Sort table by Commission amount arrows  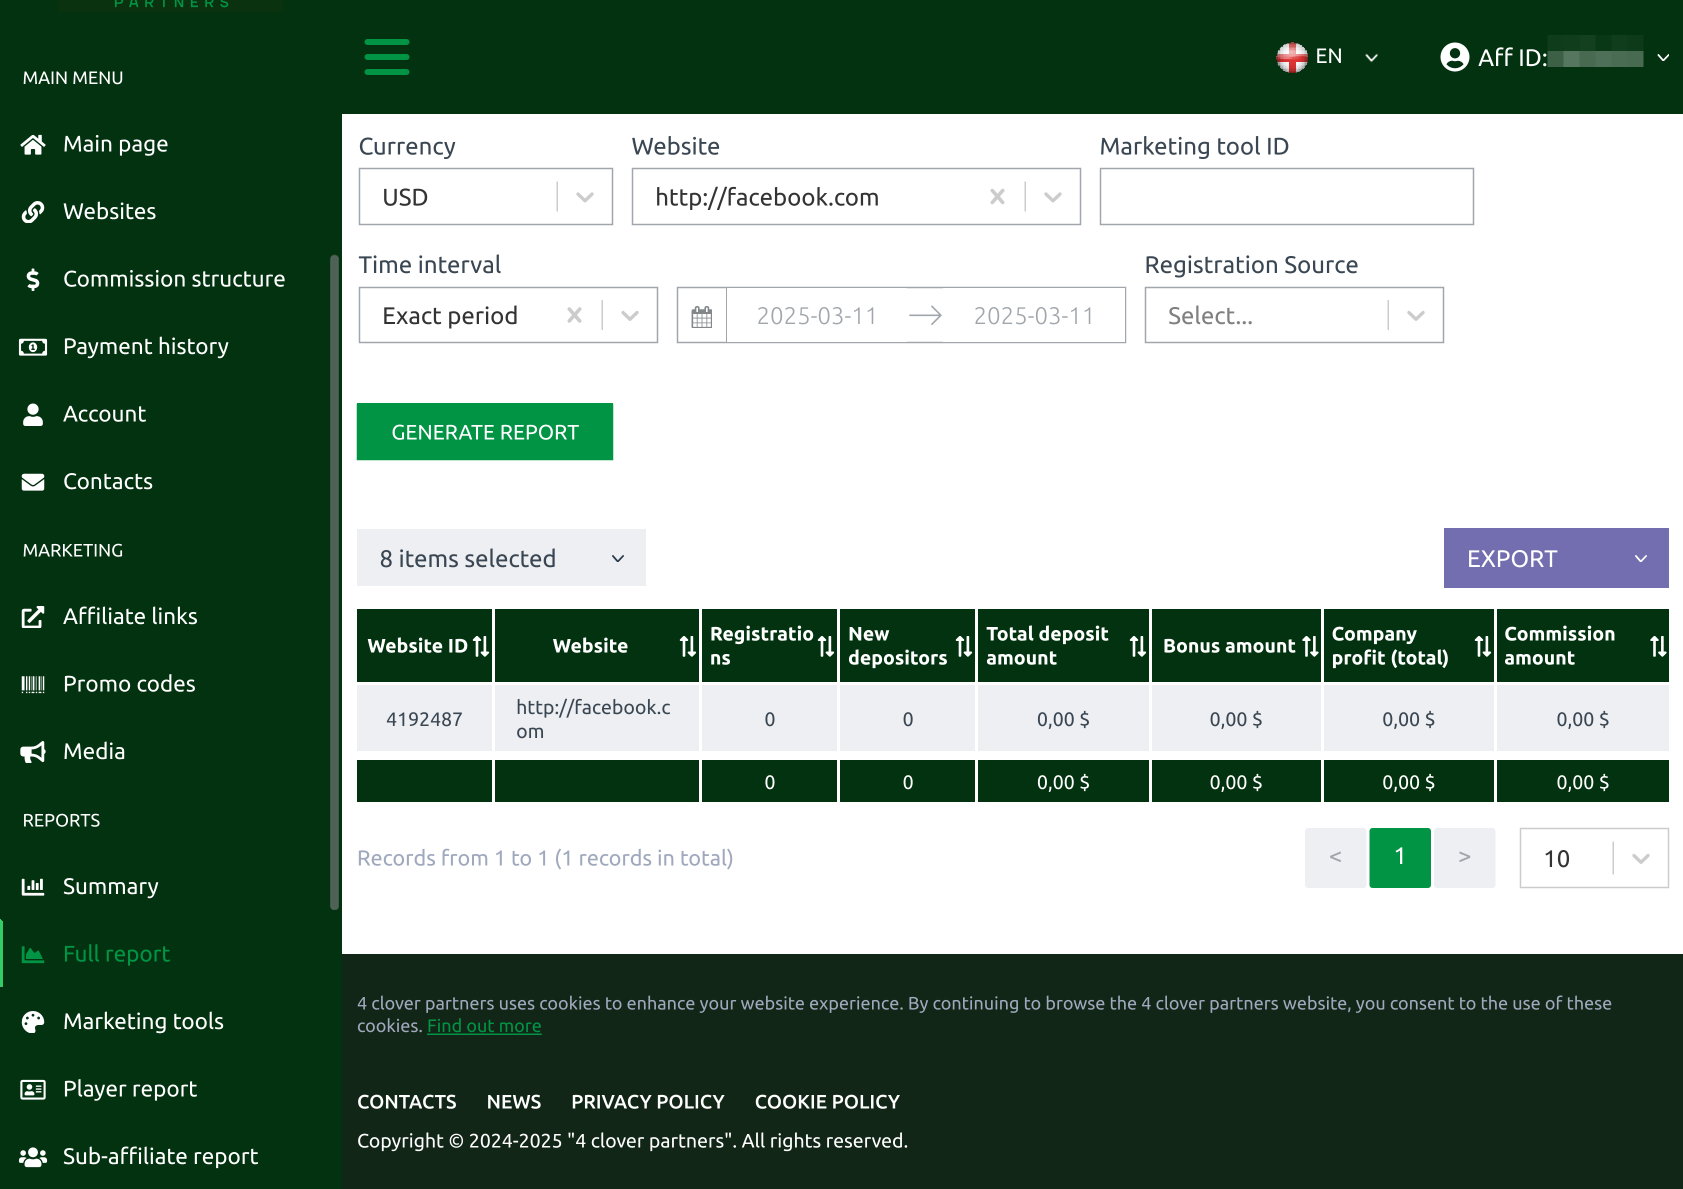click(1658, 646)
